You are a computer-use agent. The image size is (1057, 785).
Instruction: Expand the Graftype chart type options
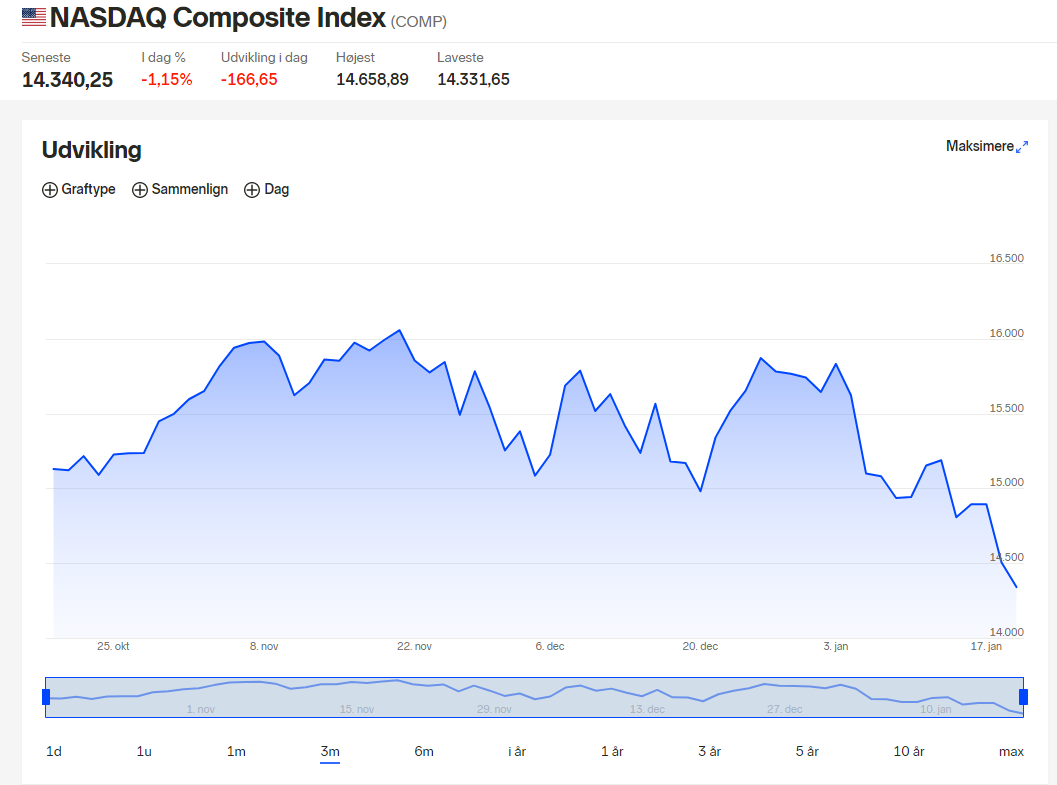point(79,189)
